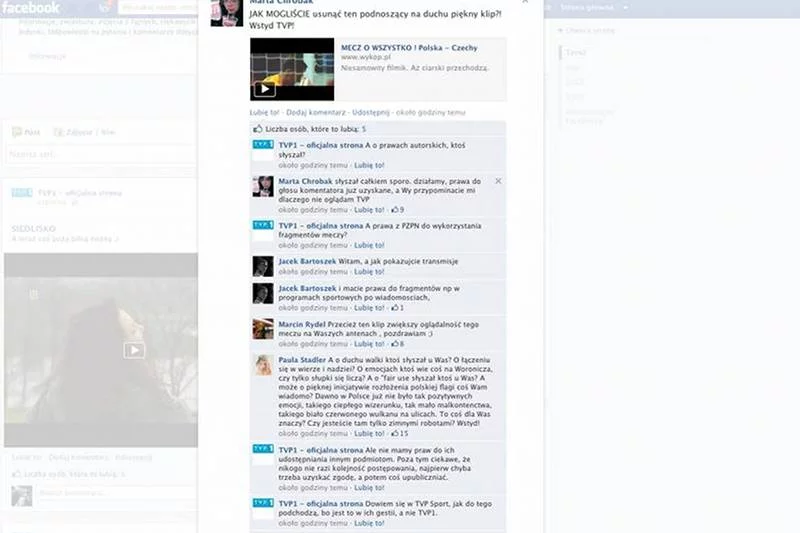Viewport: 800px width, 533px height.
Task: Like the 'Ale nie mamy praw' comment
Action: 369,488
